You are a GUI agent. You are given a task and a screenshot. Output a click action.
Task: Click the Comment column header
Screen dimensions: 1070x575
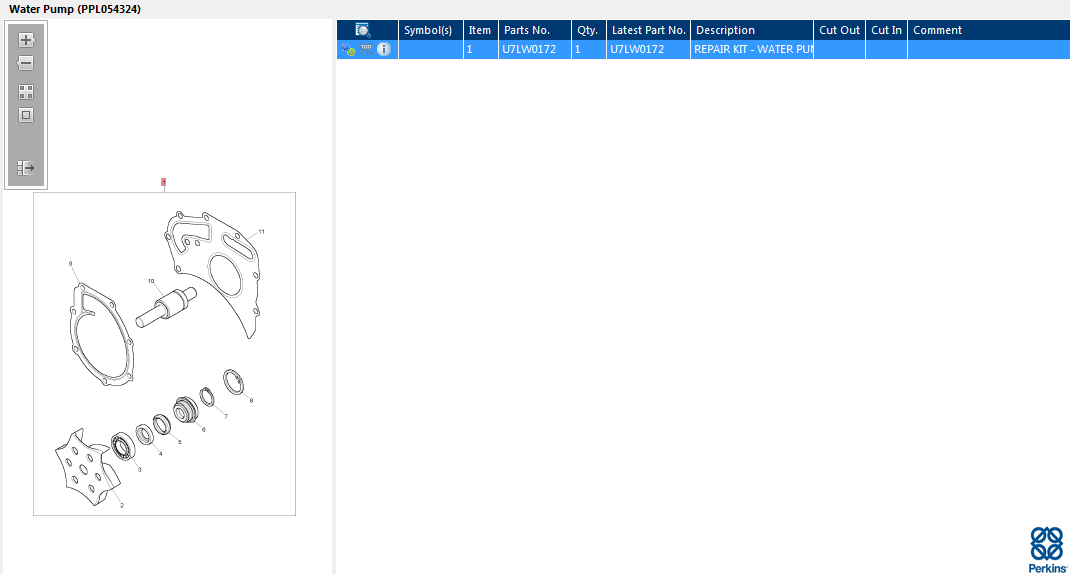pos(989,30)
